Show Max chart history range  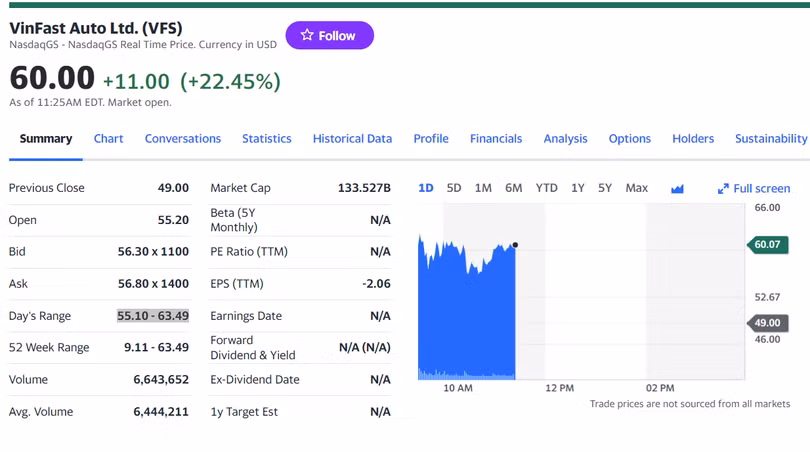point(636,188)
